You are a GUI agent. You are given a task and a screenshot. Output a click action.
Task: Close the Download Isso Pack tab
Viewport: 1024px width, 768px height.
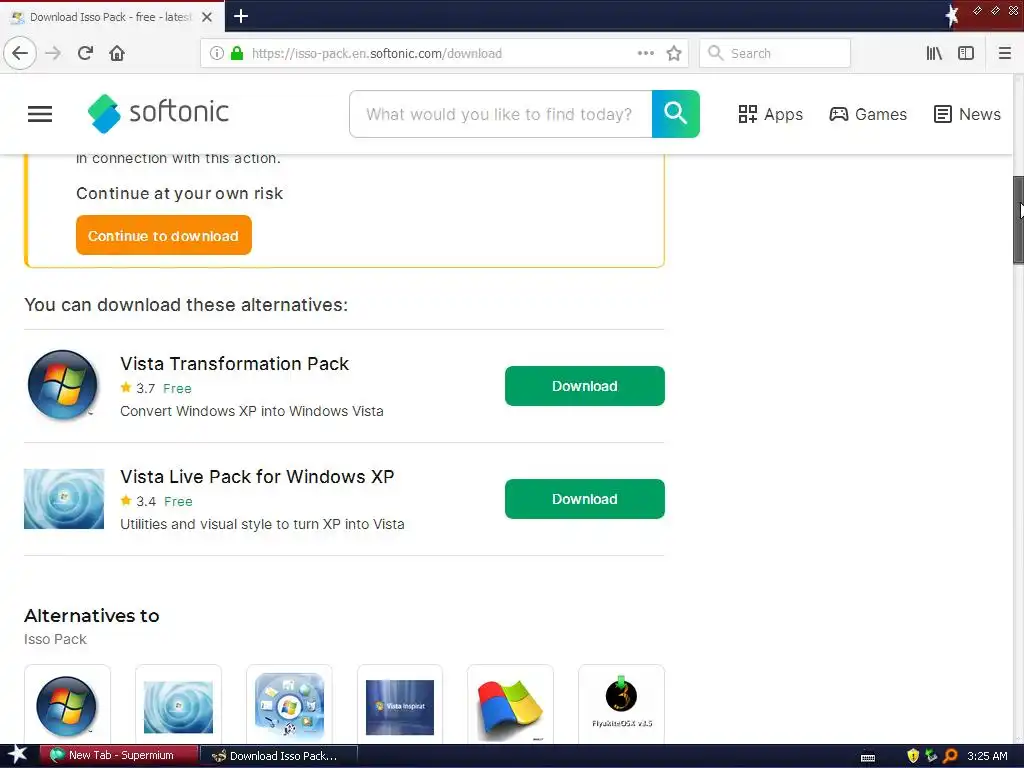click(x=207, y=17)
